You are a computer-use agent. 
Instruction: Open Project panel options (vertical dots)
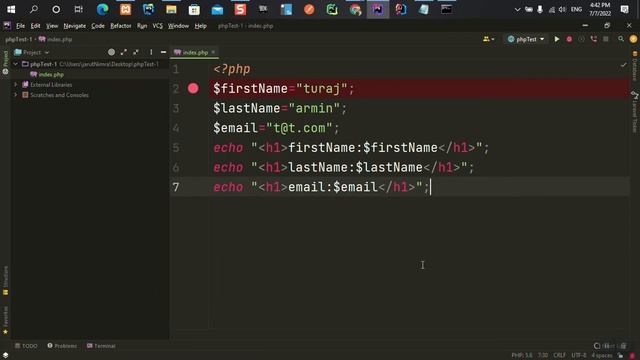click(151, 52)
